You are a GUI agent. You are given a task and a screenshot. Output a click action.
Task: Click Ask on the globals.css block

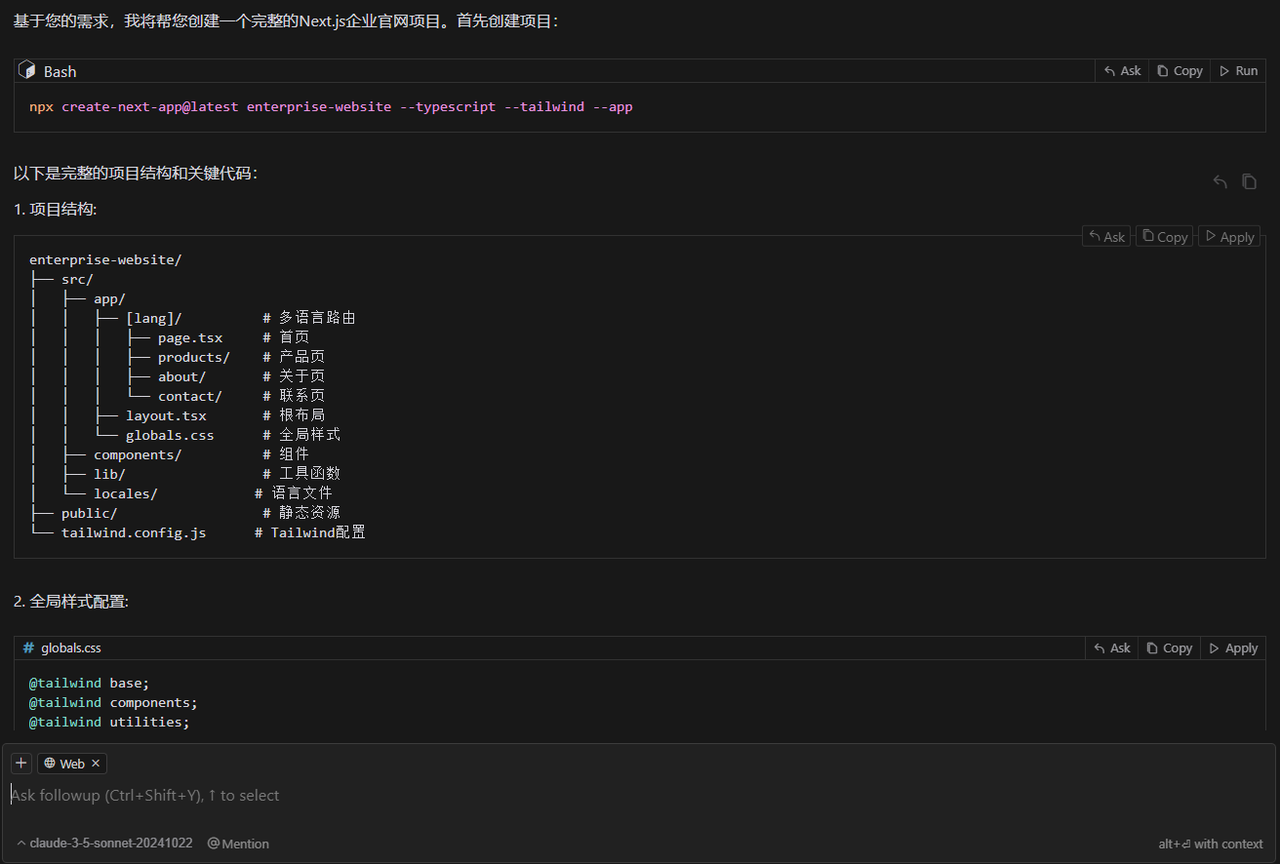1112,648
